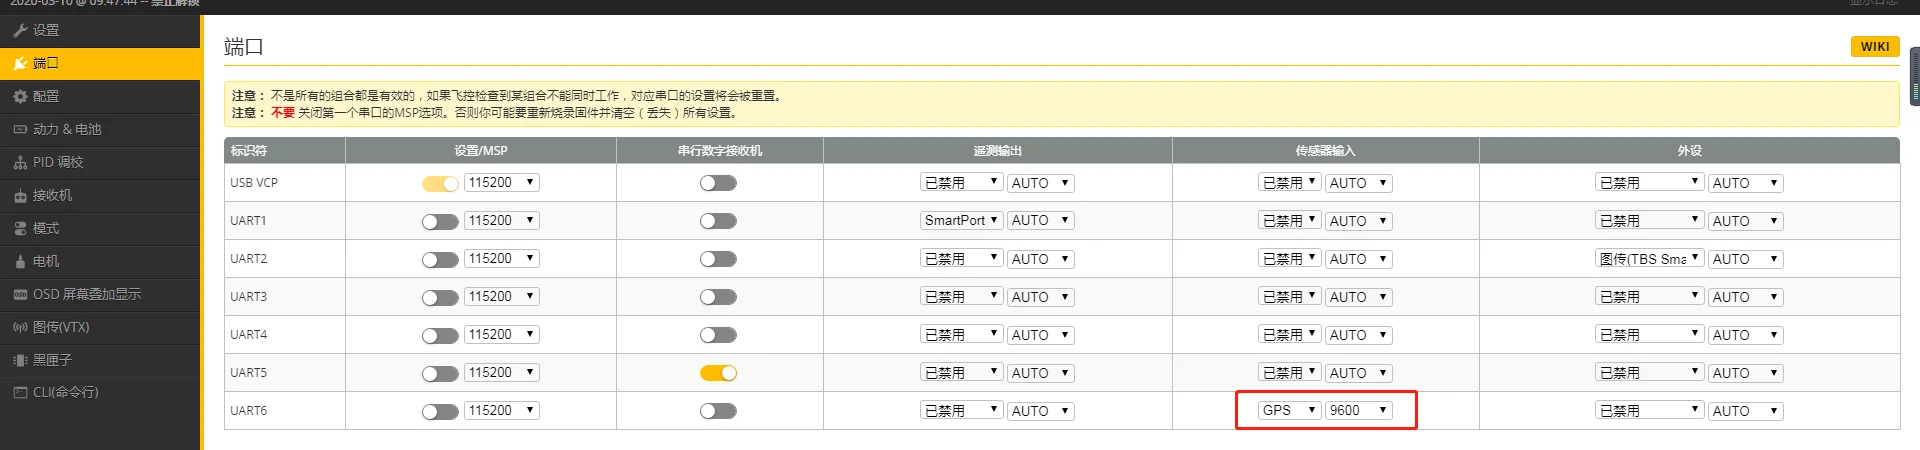
Task: Open the OSD 屏幕叠加显示 tab
Action: (86, 295)
